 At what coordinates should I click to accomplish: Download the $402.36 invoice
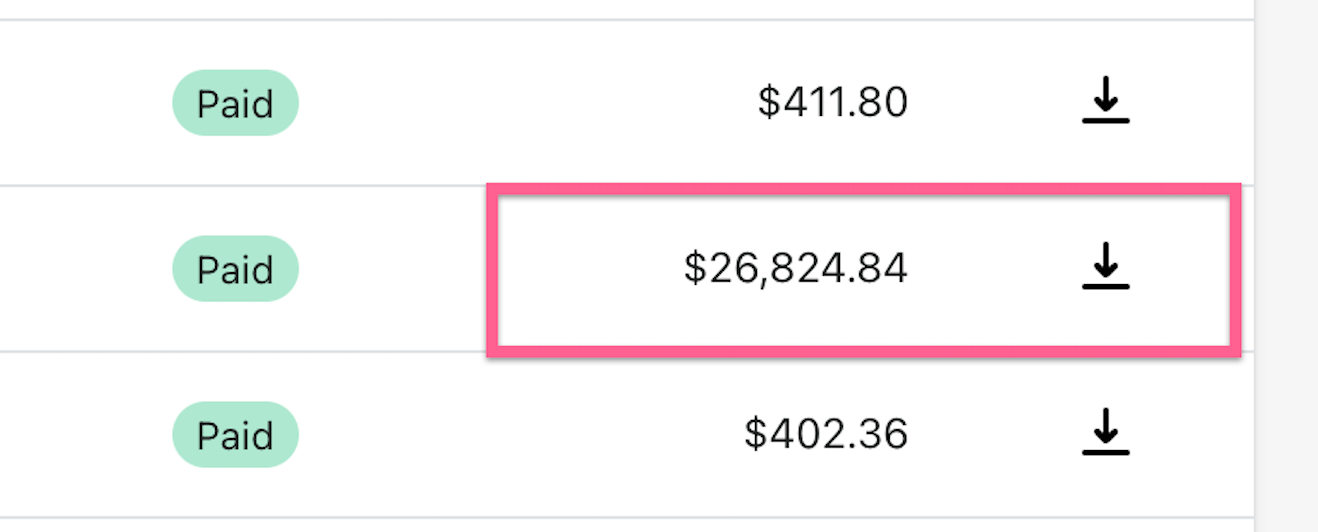1105,433
